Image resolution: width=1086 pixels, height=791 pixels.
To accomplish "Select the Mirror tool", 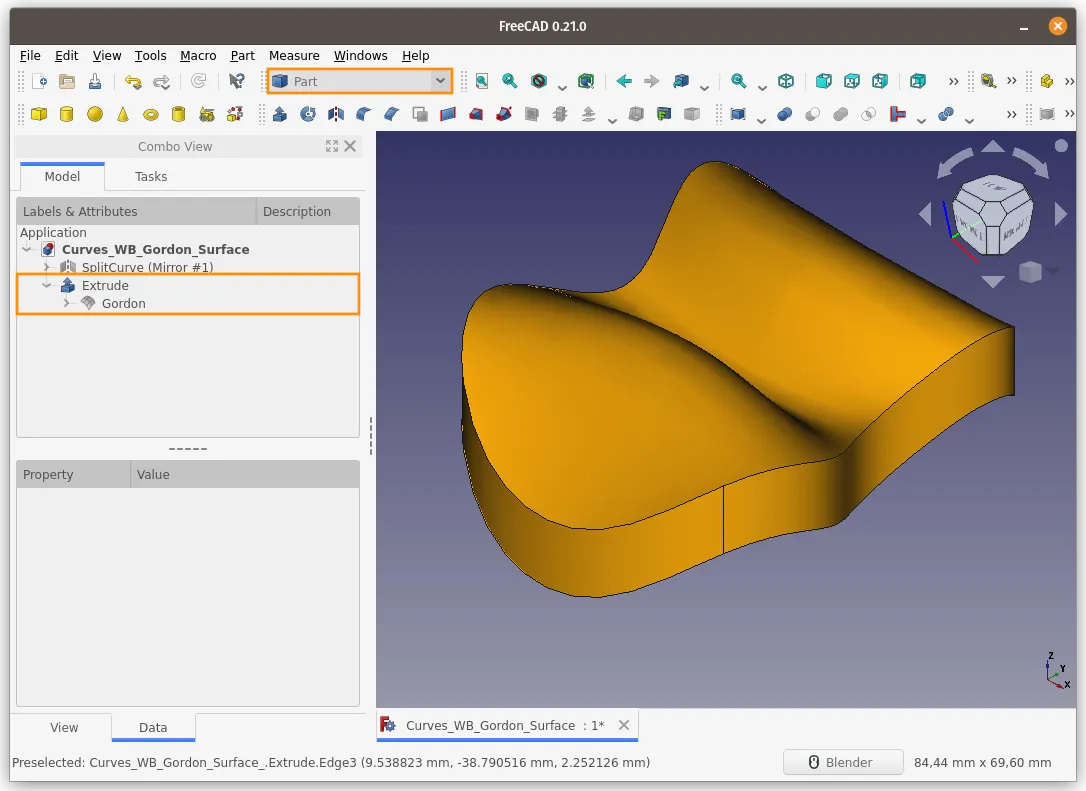I will (336, 114).
